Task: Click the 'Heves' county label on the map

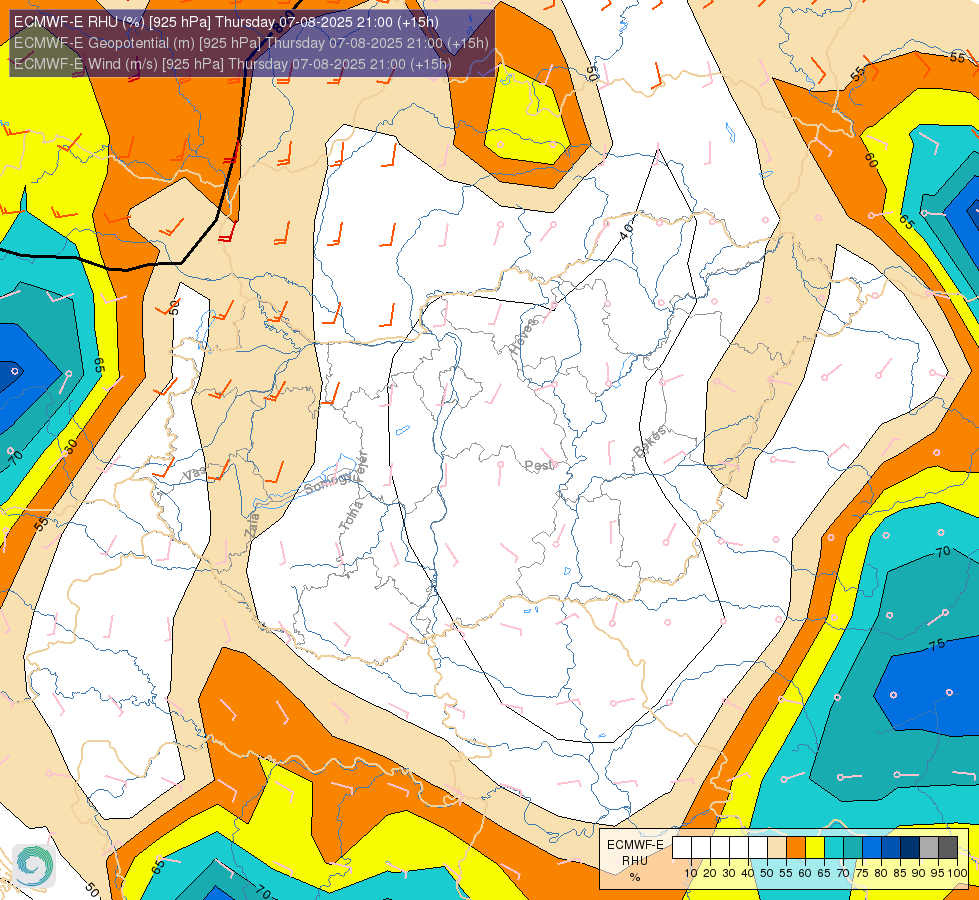Action: click(523, 336)
